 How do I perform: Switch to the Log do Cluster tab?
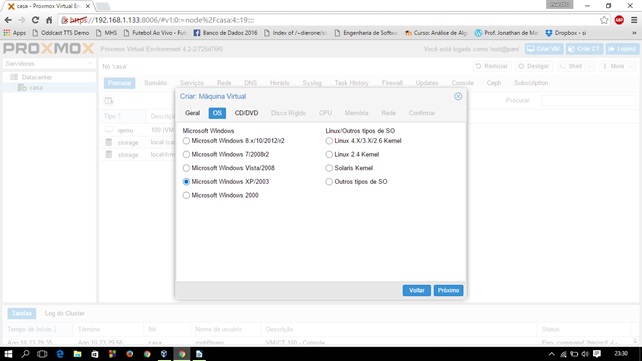(65, 313)
